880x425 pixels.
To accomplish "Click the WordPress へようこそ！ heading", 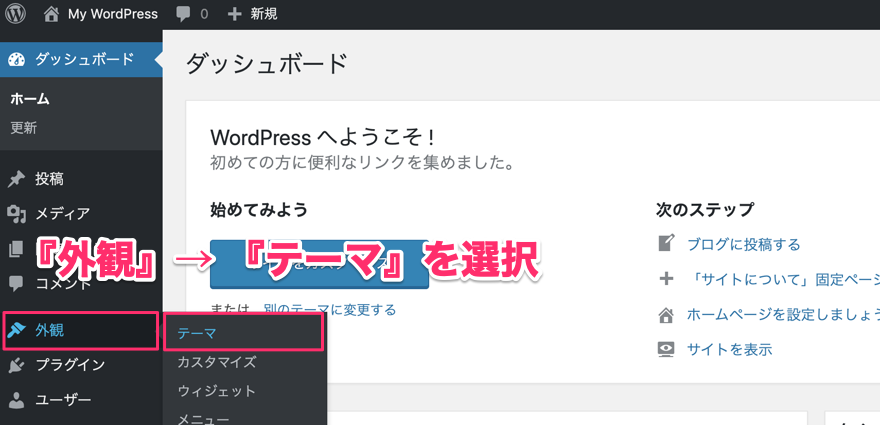I will click(323, 137).
